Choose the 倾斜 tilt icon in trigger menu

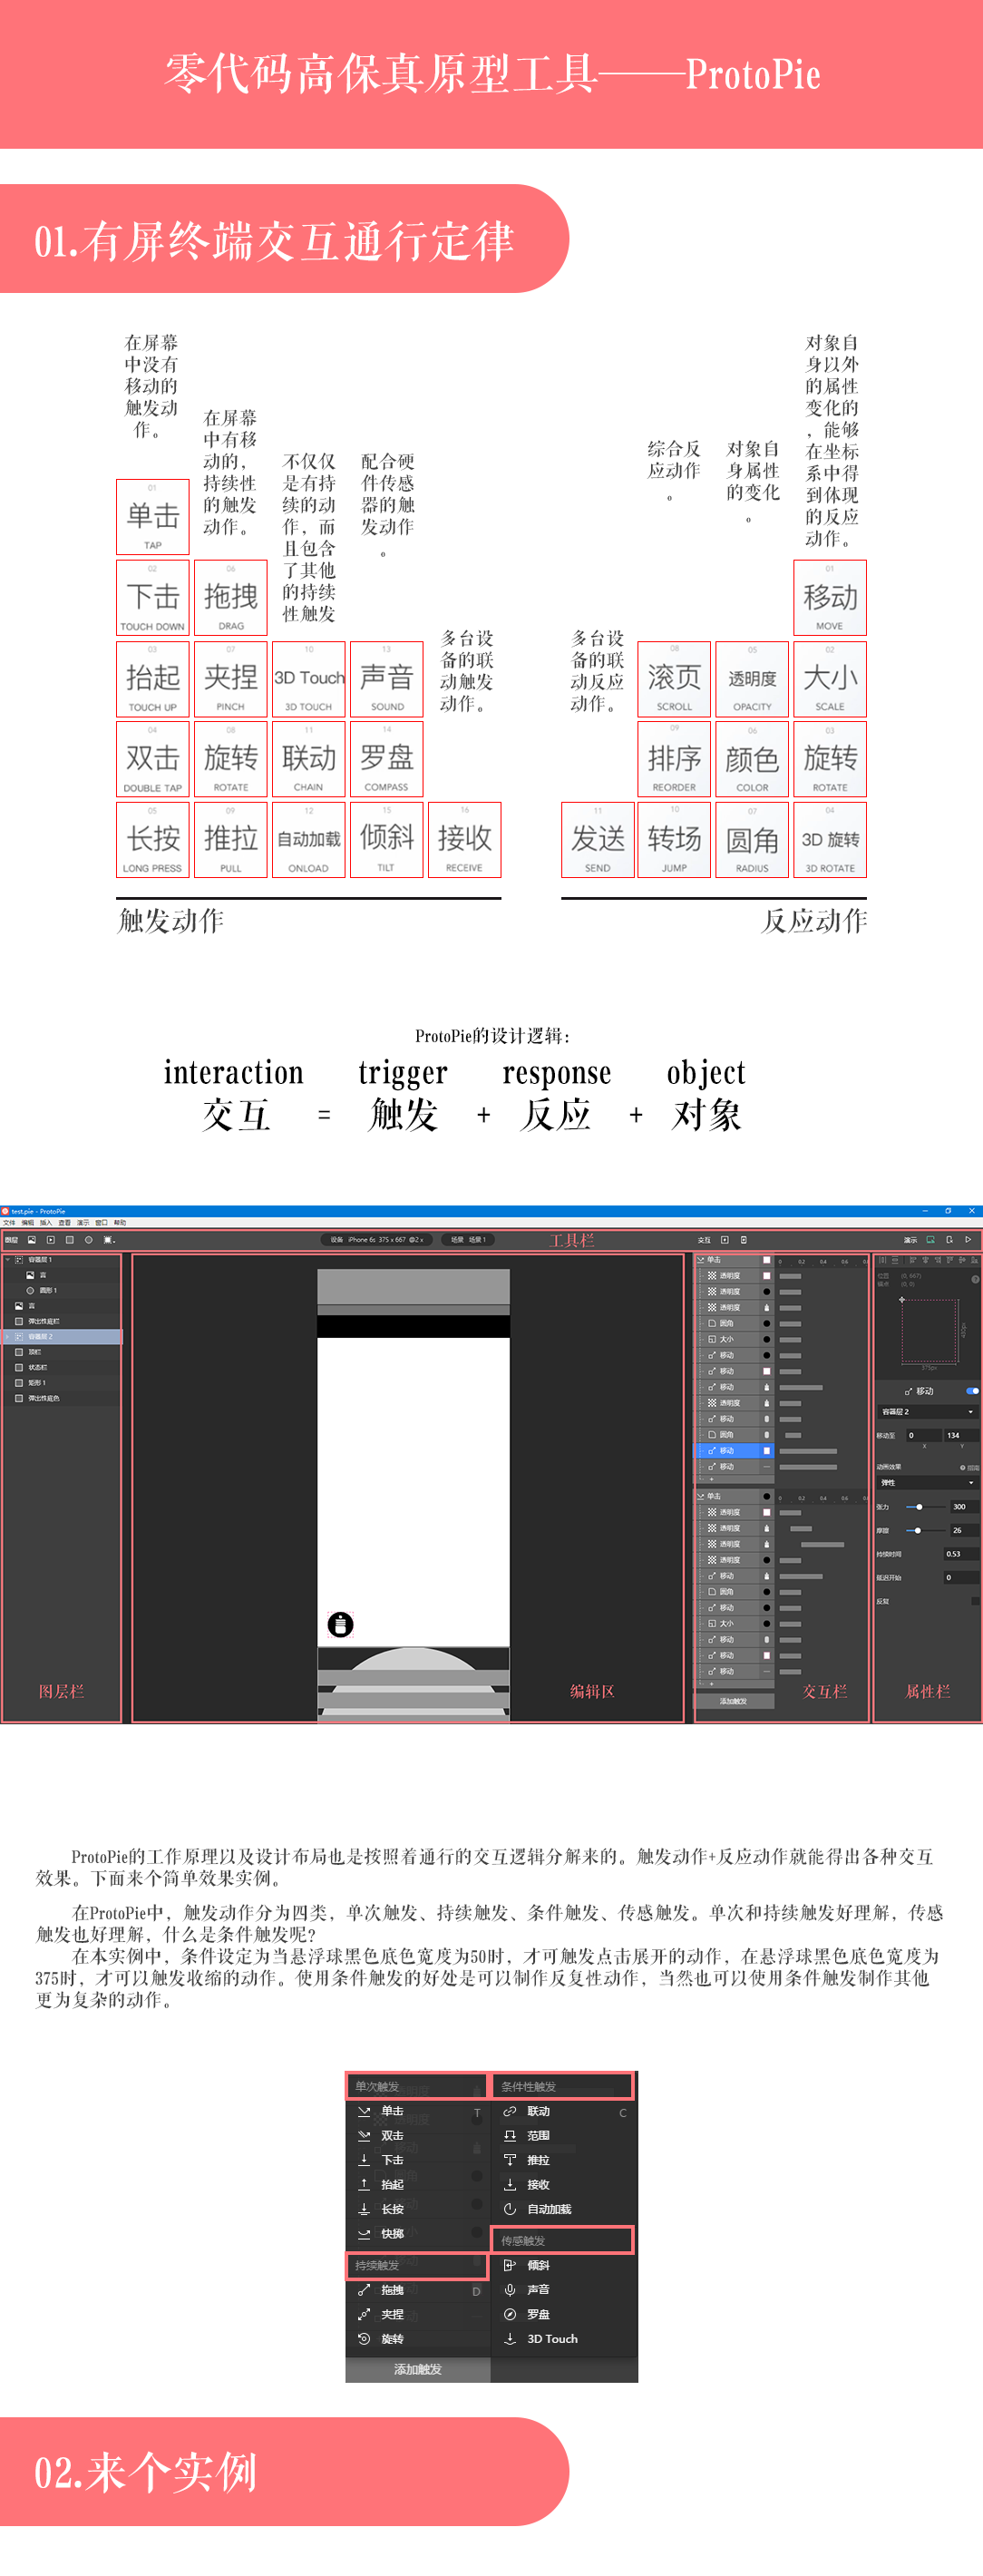pyautogui.click(x=510, y=2265)
